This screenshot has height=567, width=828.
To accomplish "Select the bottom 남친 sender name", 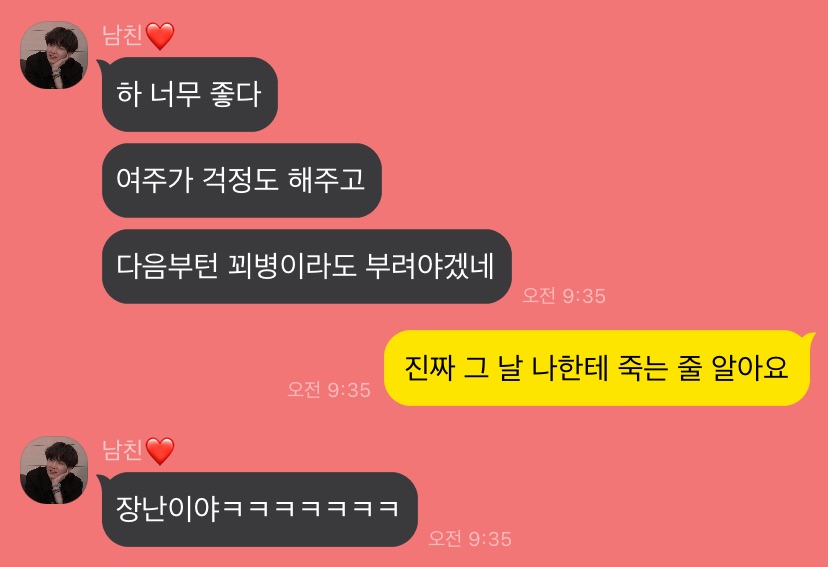I will click(x=122, y=450).
